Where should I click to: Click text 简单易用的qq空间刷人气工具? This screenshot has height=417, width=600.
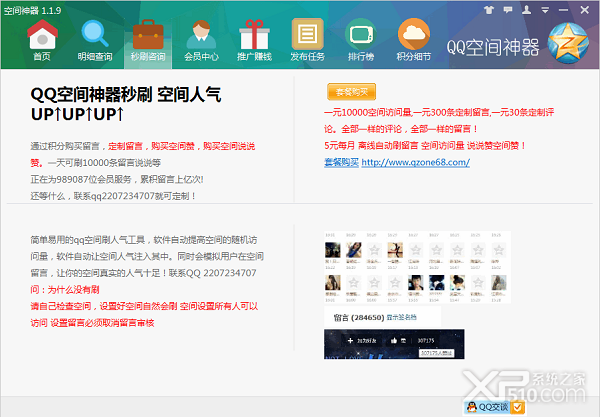click(88, 240)
